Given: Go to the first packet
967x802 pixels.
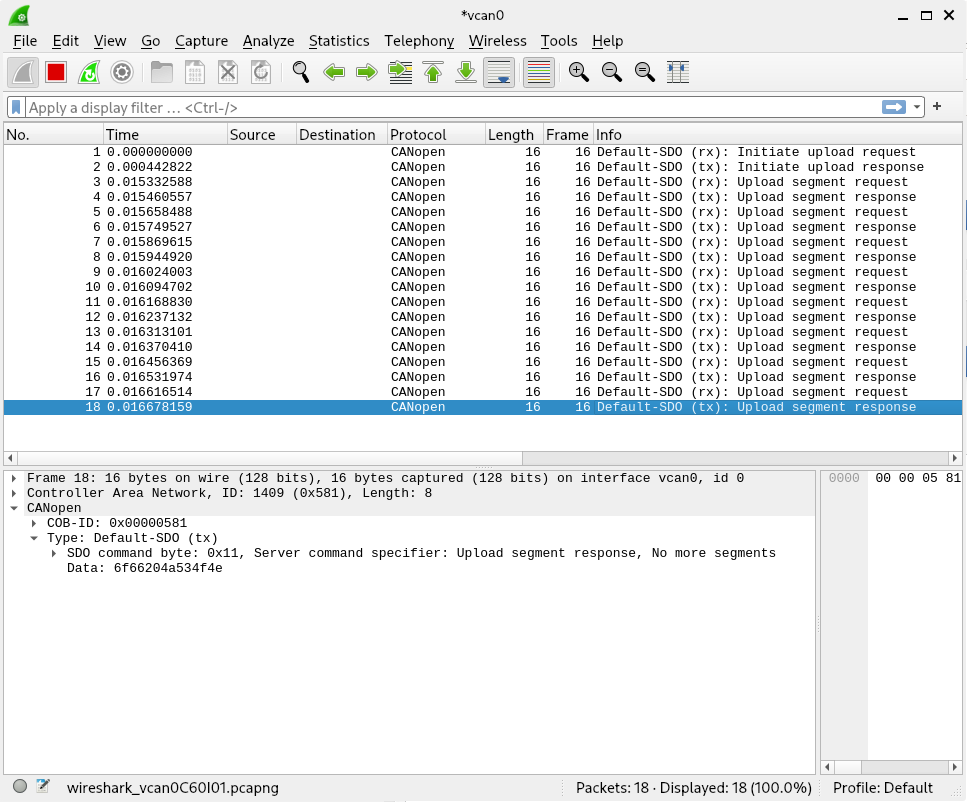Looking at the screenshot, I should click(433, 72).
